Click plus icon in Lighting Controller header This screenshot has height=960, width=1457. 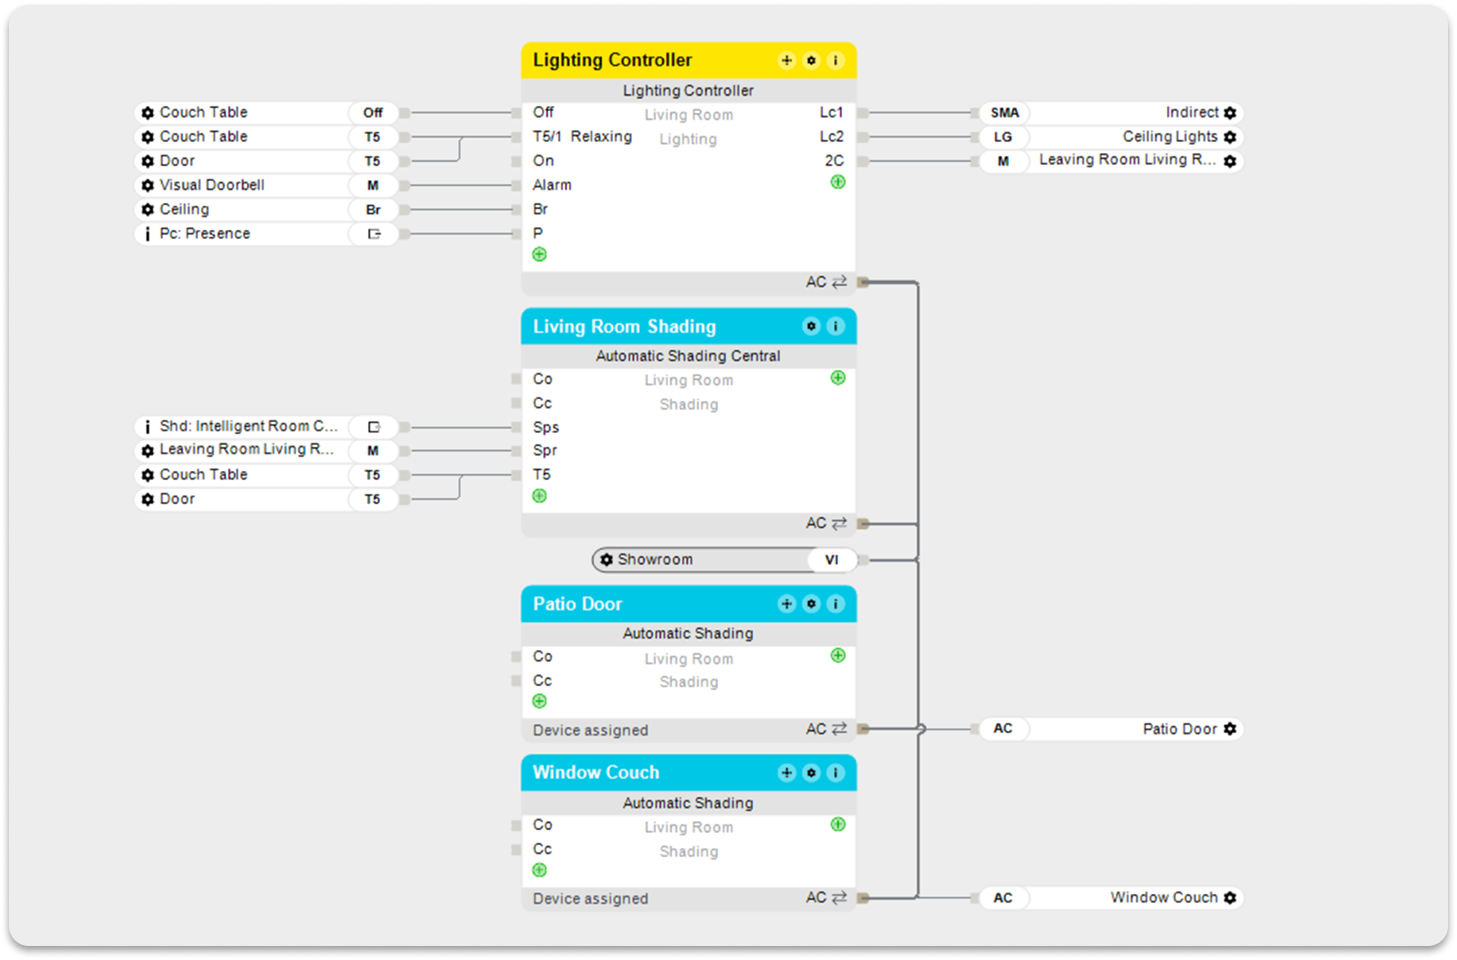click(x=787, y=61)
